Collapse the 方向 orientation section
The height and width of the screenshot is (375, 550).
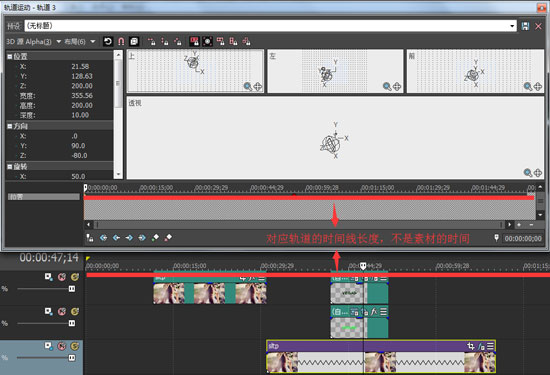click(10, 126)
